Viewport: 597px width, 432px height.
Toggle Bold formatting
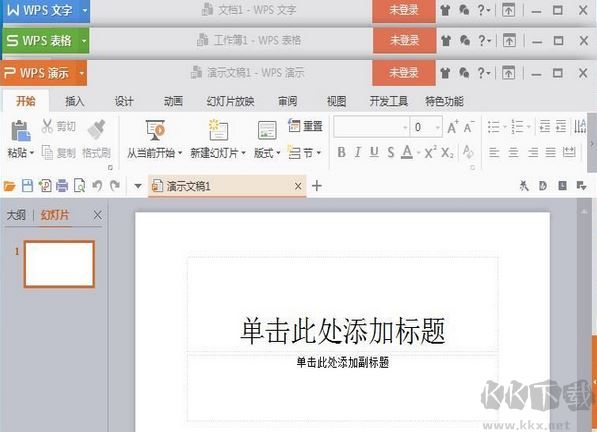pyautogui.click(x=342, y=152)
